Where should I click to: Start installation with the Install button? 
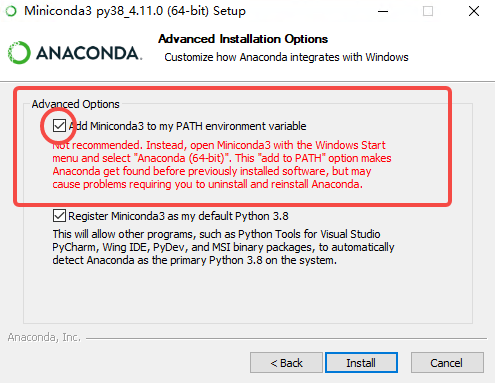click(361, 363)
